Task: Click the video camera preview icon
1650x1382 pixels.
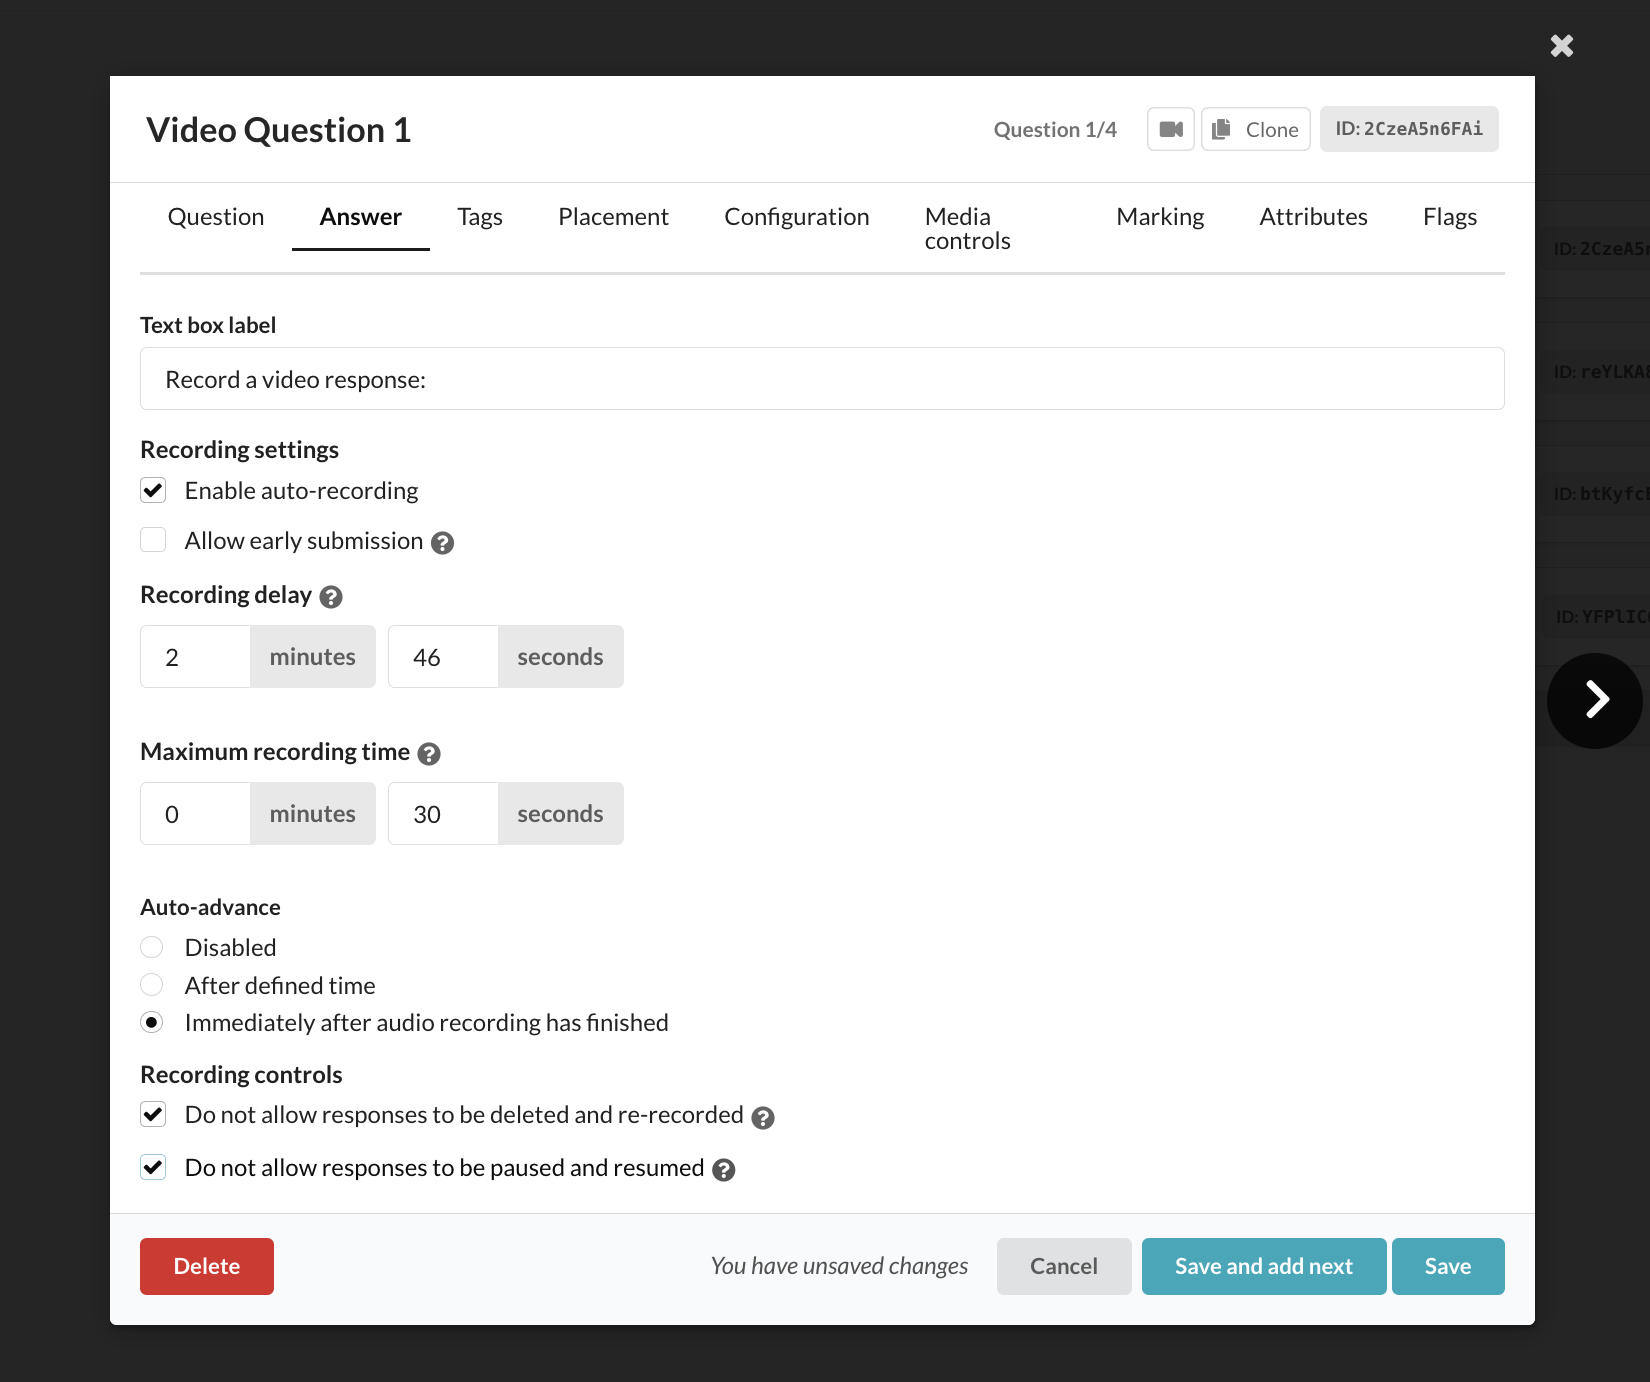Action: pyautogui.click(x=1170, y=129)
